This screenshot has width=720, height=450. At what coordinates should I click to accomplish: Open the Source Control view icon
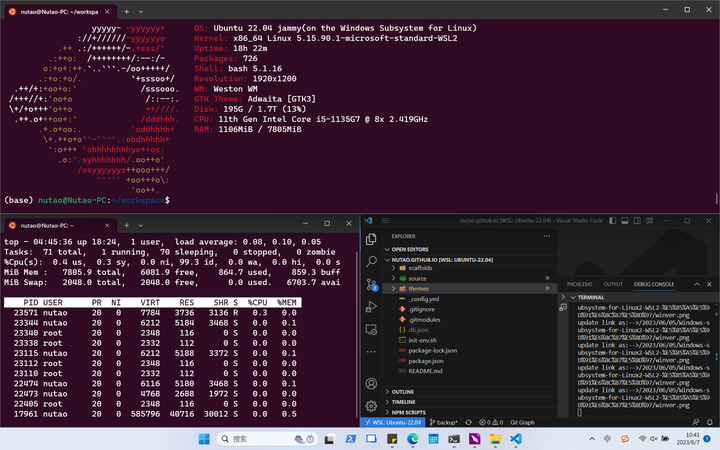[371, 286]
